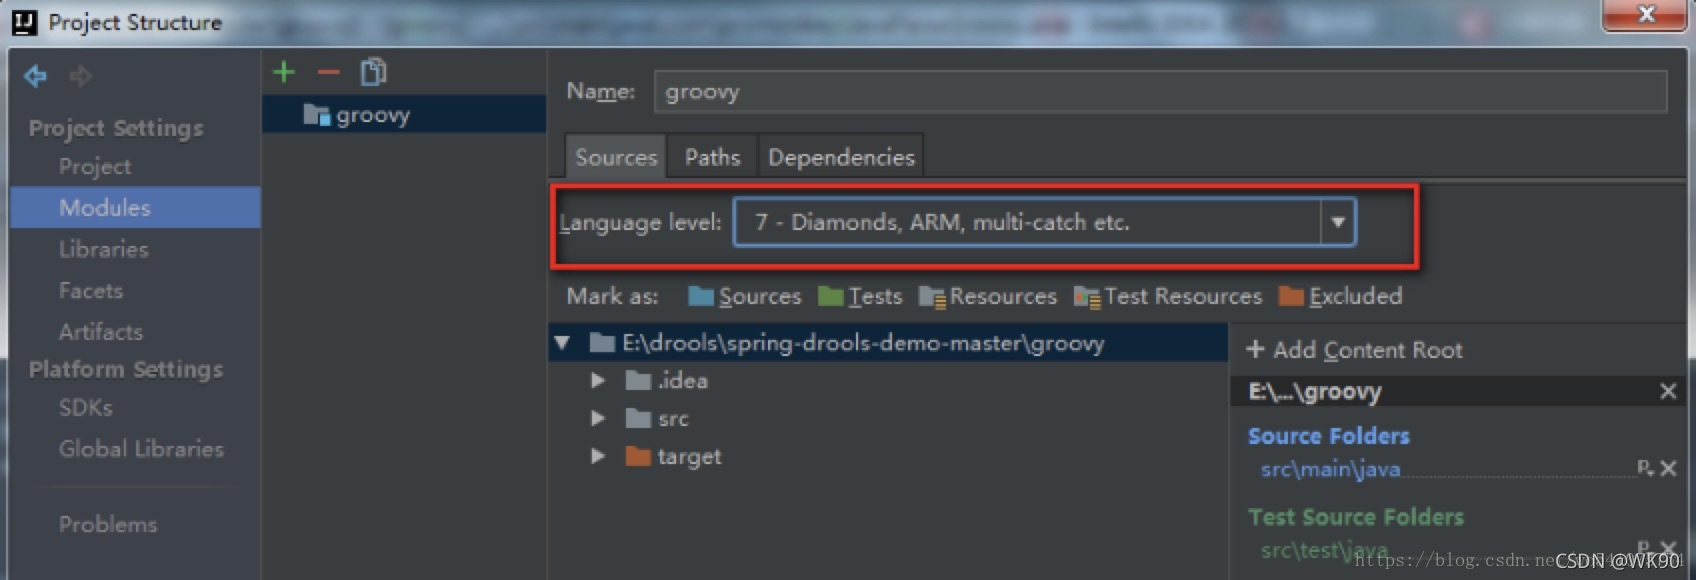Click the back navigation arrow
The height and width of the screenshot is (580, 1696).
(x=36, y=76)
